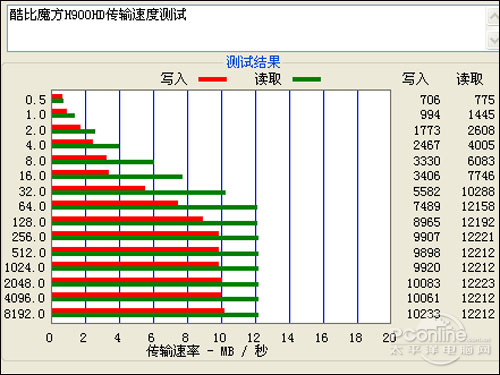Click write value 8965
Screen dimensions: 500x375
(x=427, y=222)
